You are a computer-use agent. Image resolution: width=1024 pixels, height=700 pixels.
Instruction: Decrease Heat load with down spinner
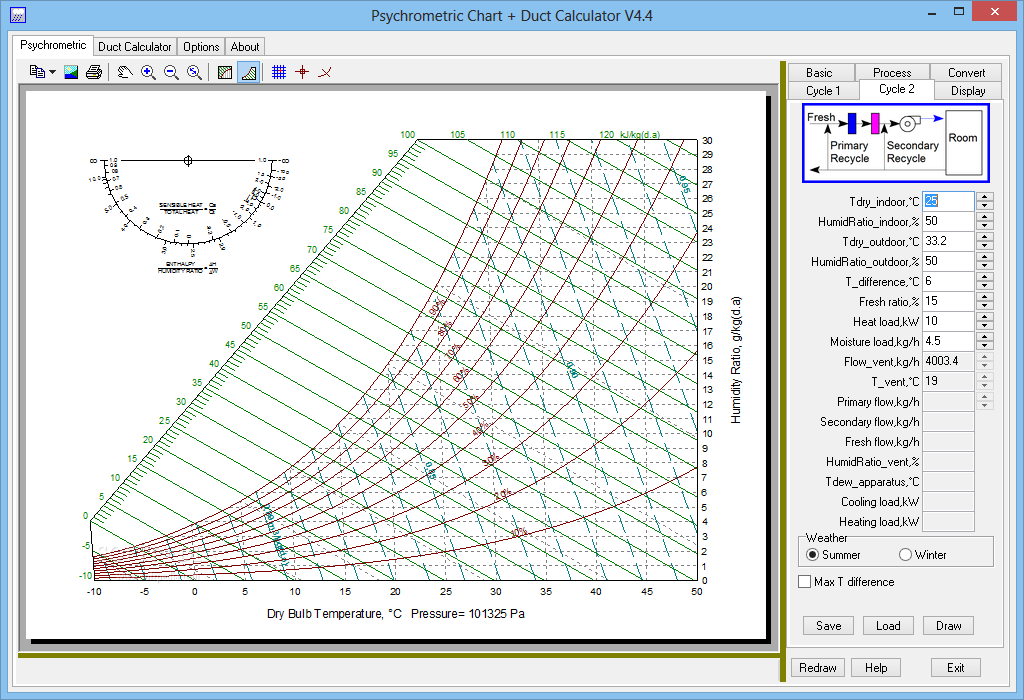pos(985,326)
